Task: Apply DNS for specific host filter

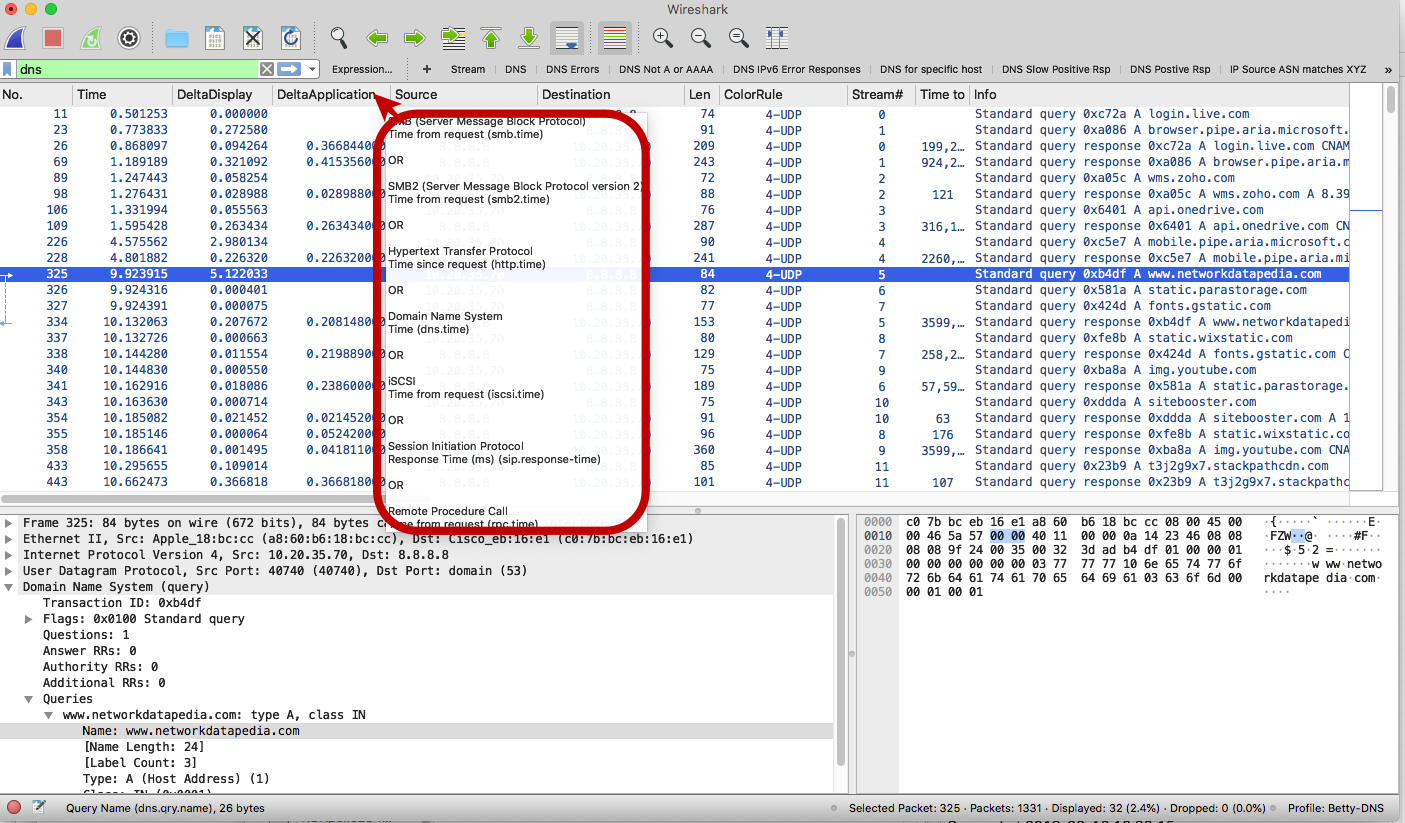Action: [931, 69]
